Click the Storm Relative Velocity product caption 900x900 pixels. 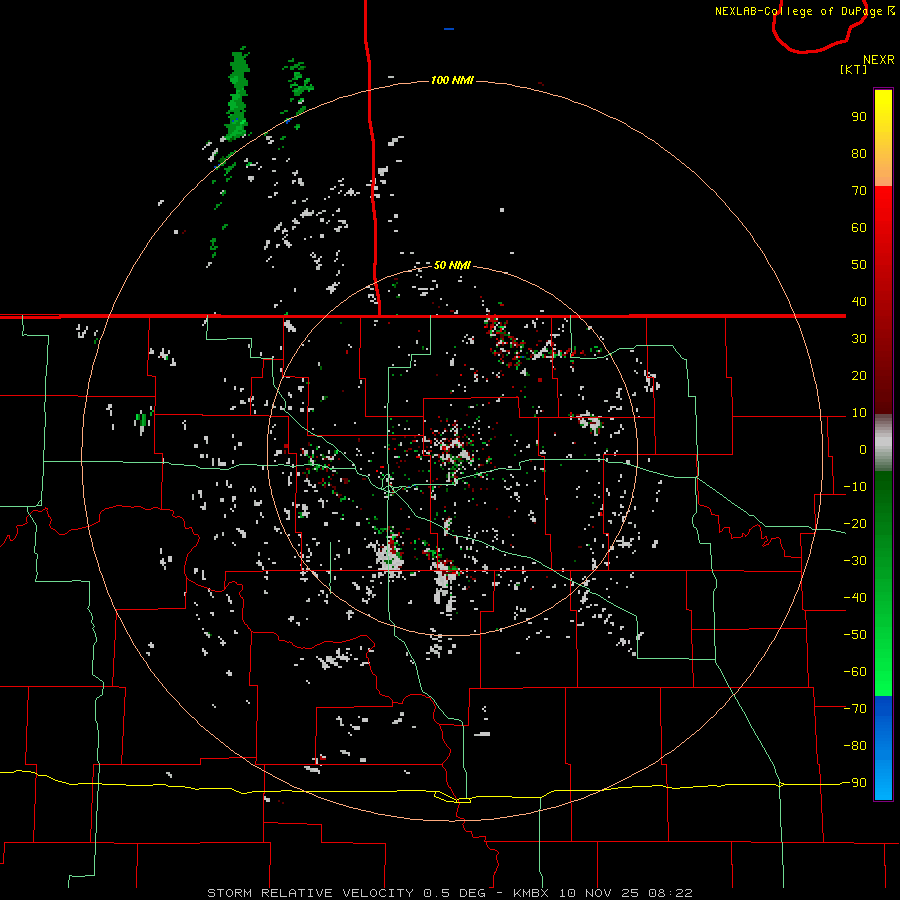click(450, 893)
